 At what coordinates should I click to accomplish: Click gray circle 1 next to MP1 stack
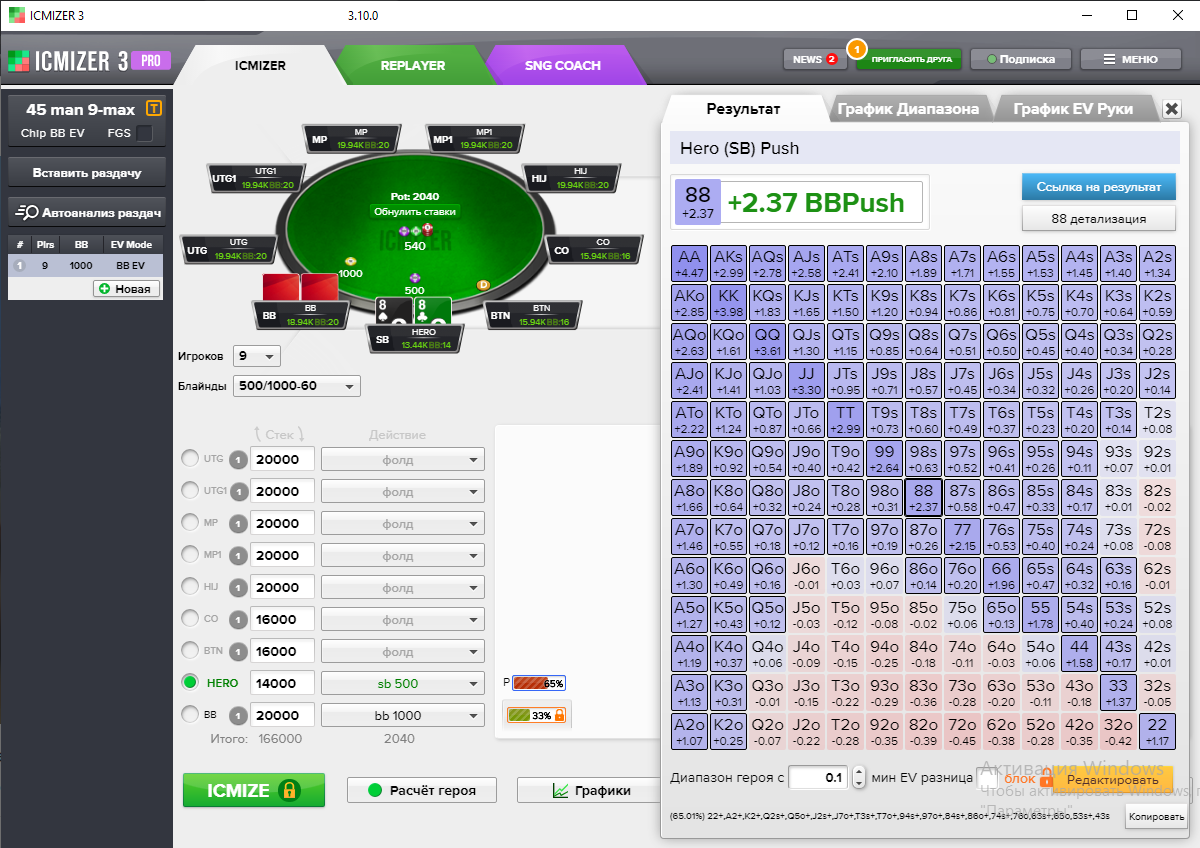pos(238,555)
